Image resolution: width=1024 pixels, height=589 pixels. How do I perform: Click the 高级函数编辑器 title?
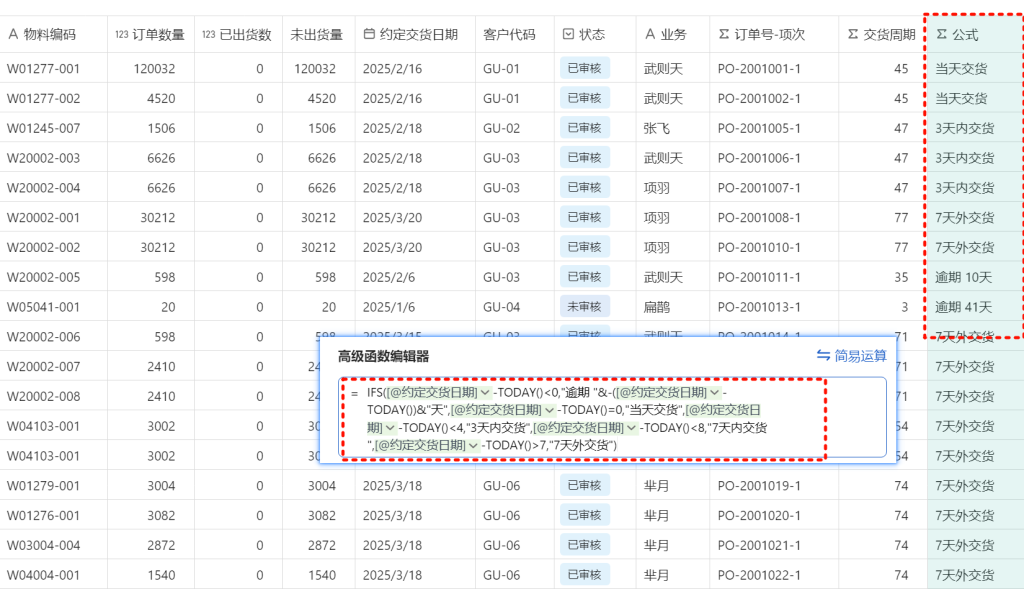pyautogui.click(x=383, y=357)
